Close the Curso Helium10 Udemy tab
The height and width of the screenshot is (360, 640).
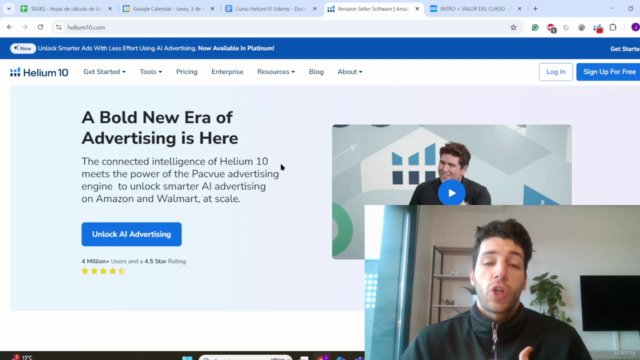click(315, 9)
